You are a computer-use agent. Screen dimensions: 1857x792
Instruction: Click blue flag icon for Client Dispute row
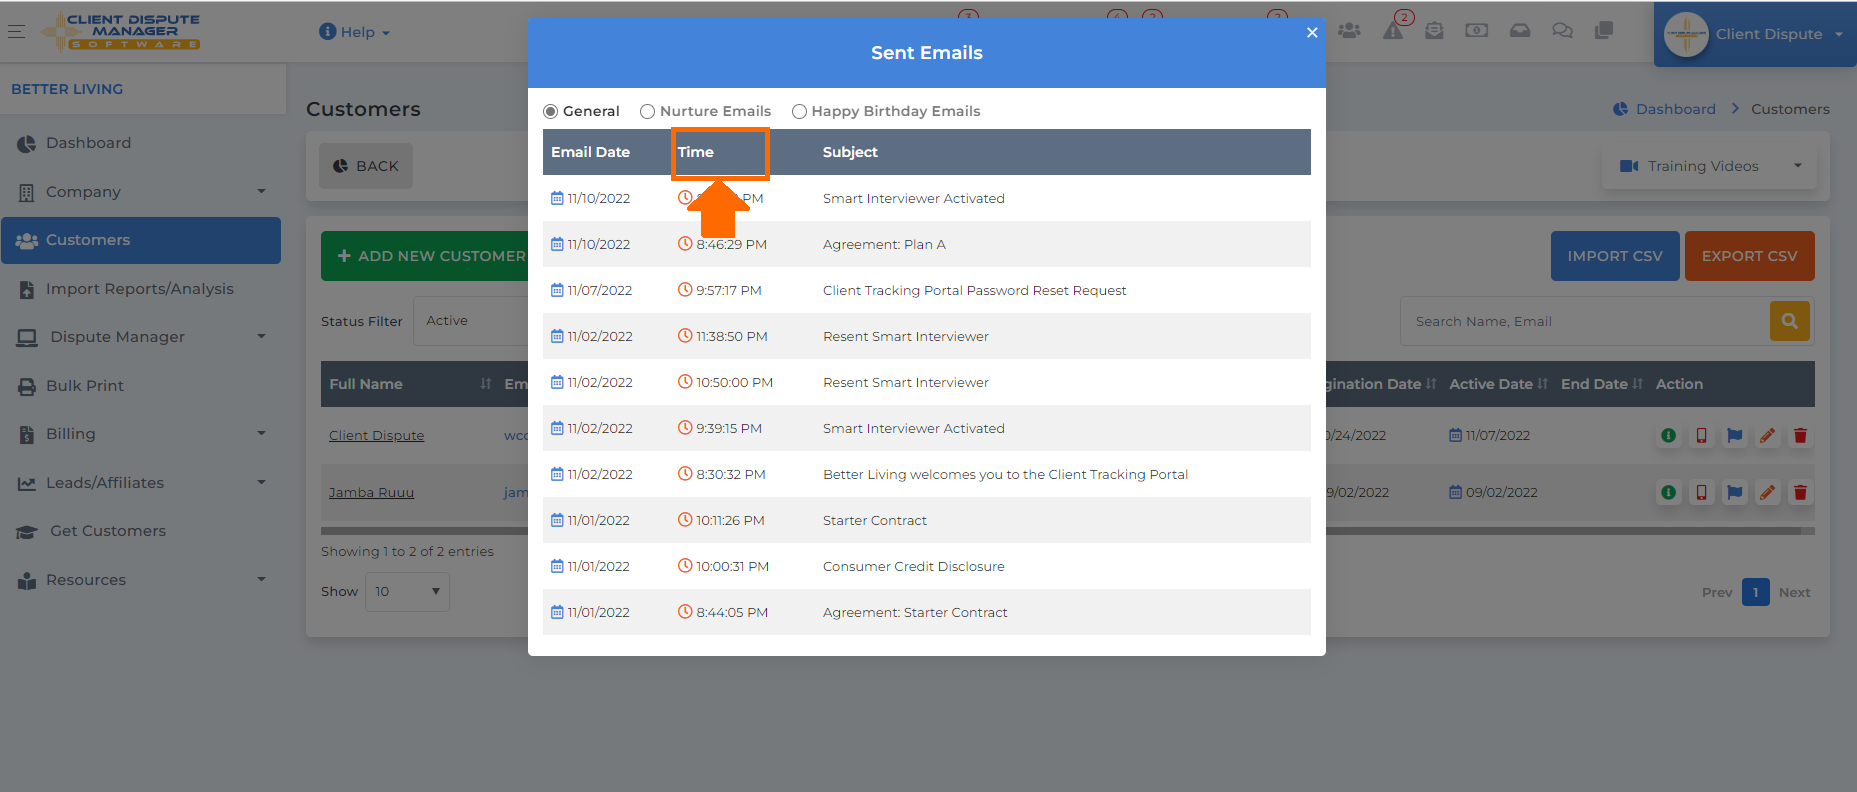coord(1734,435)
